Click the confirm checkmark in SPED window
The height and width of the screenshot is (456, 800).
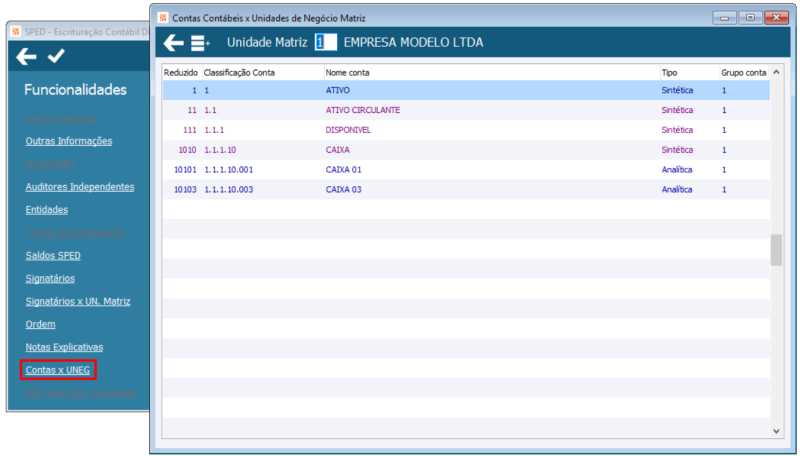pos(56,56)
